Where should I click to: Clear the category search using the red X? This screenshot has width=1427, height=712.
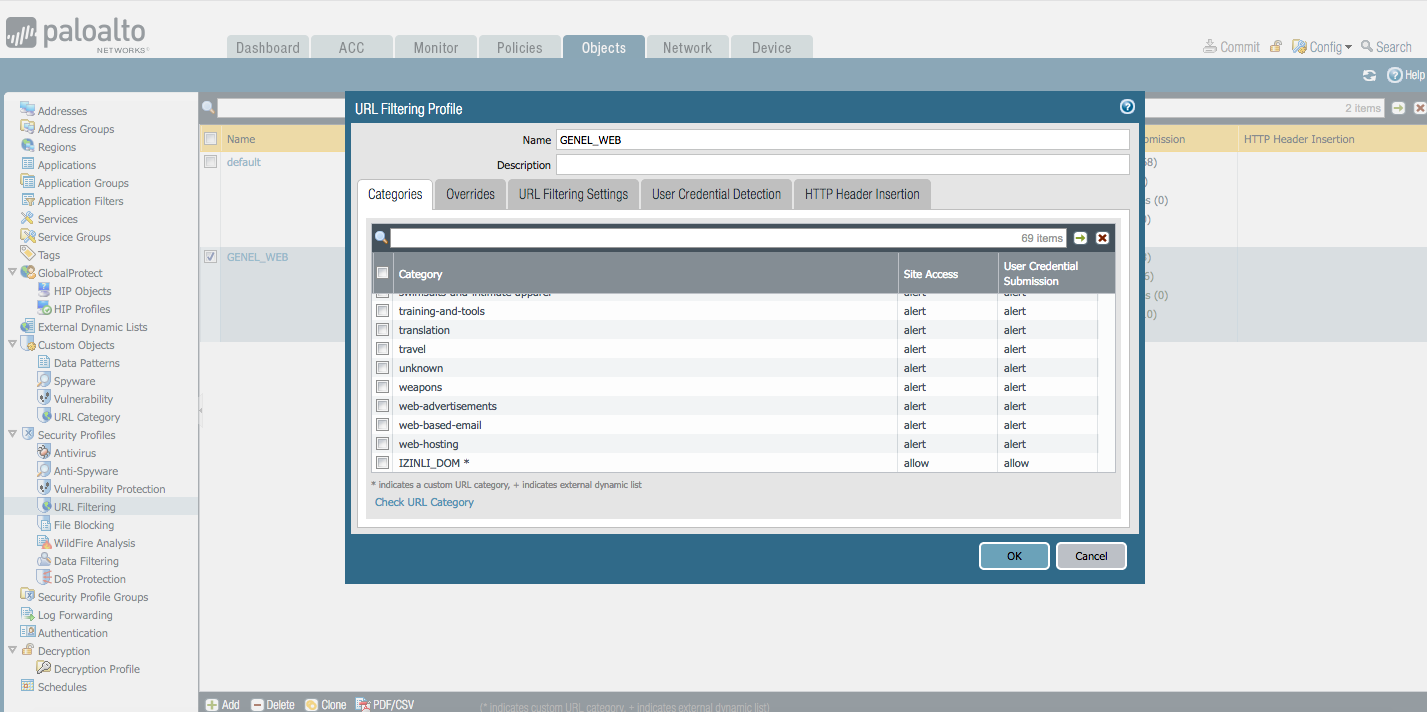tap(1102, 238)
